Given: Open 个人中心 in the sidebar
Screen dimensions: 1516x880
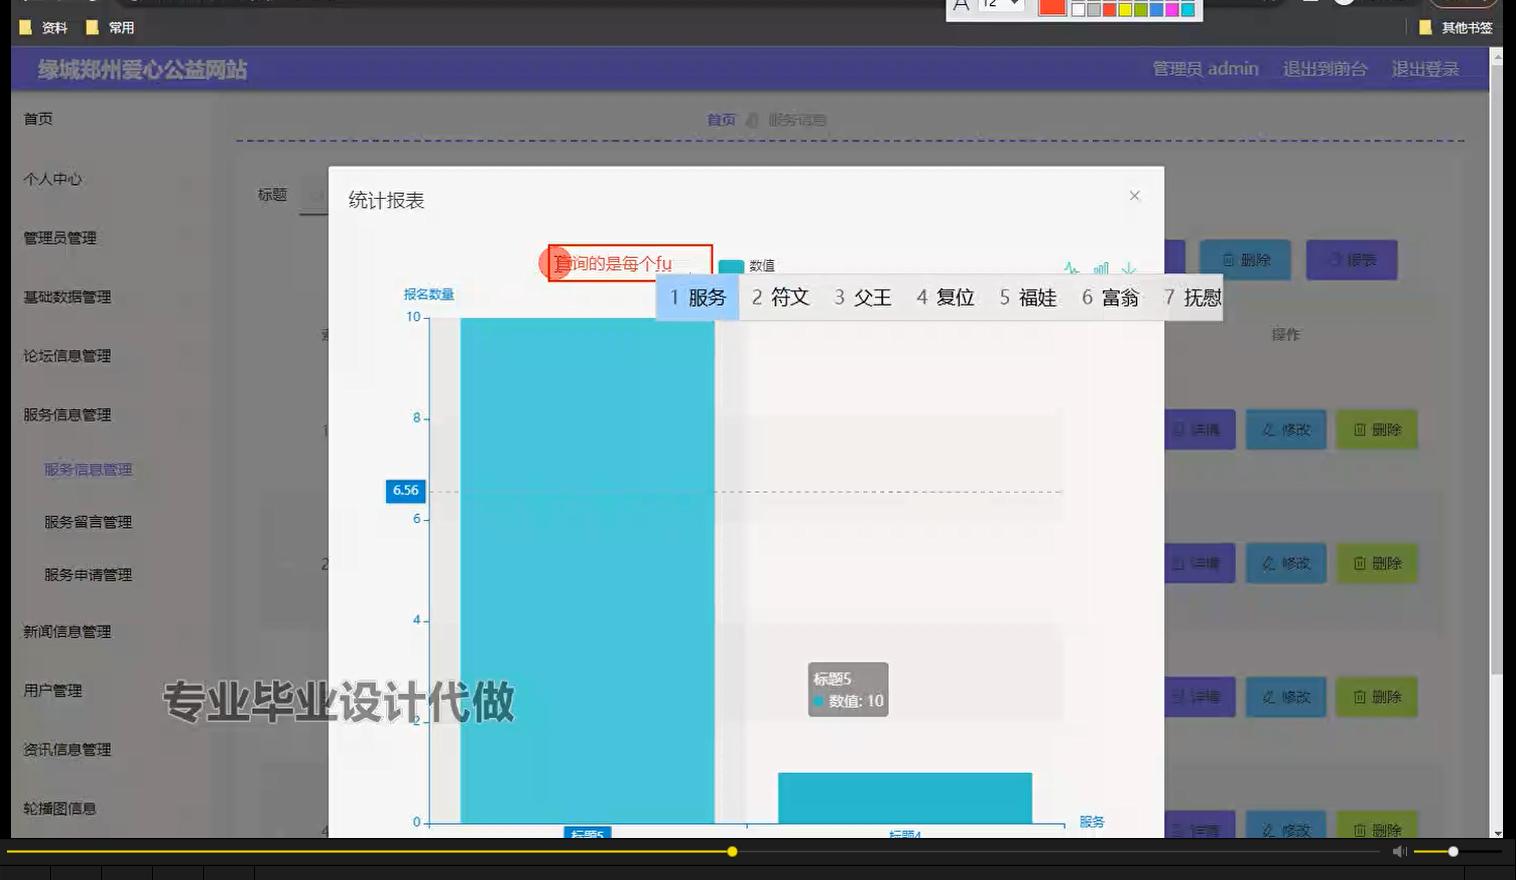Looking at the screenshot, I should pyautogui.click(x=53, y=179).
